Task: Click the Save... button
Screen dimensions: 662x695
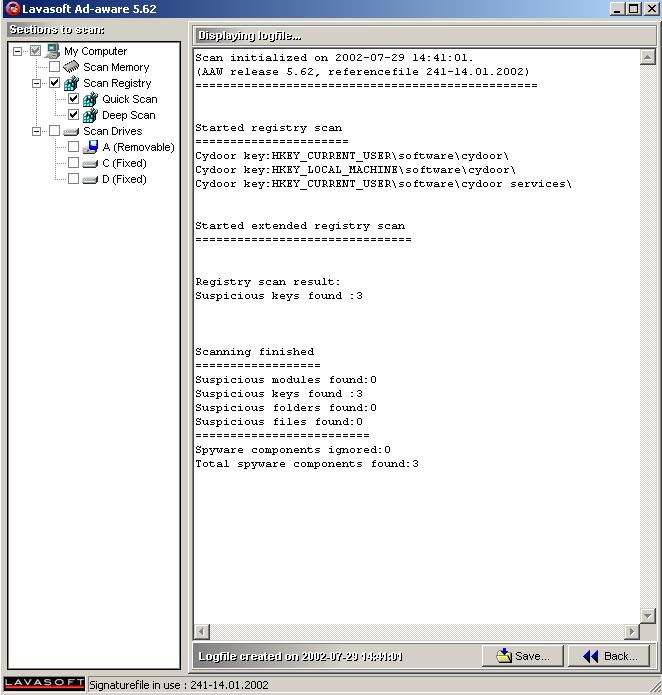Action: [523, 656]
